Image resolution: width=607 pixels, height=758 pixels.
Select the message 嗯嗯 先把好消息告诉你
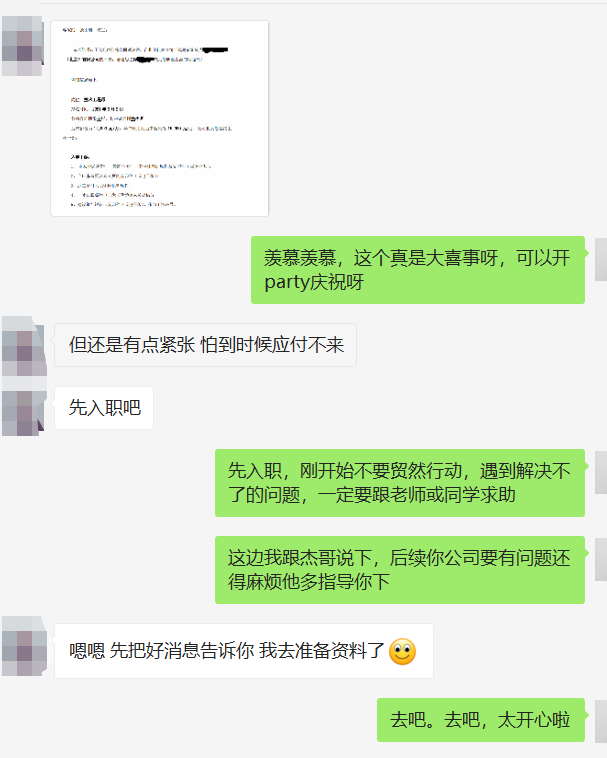(244, 651)
